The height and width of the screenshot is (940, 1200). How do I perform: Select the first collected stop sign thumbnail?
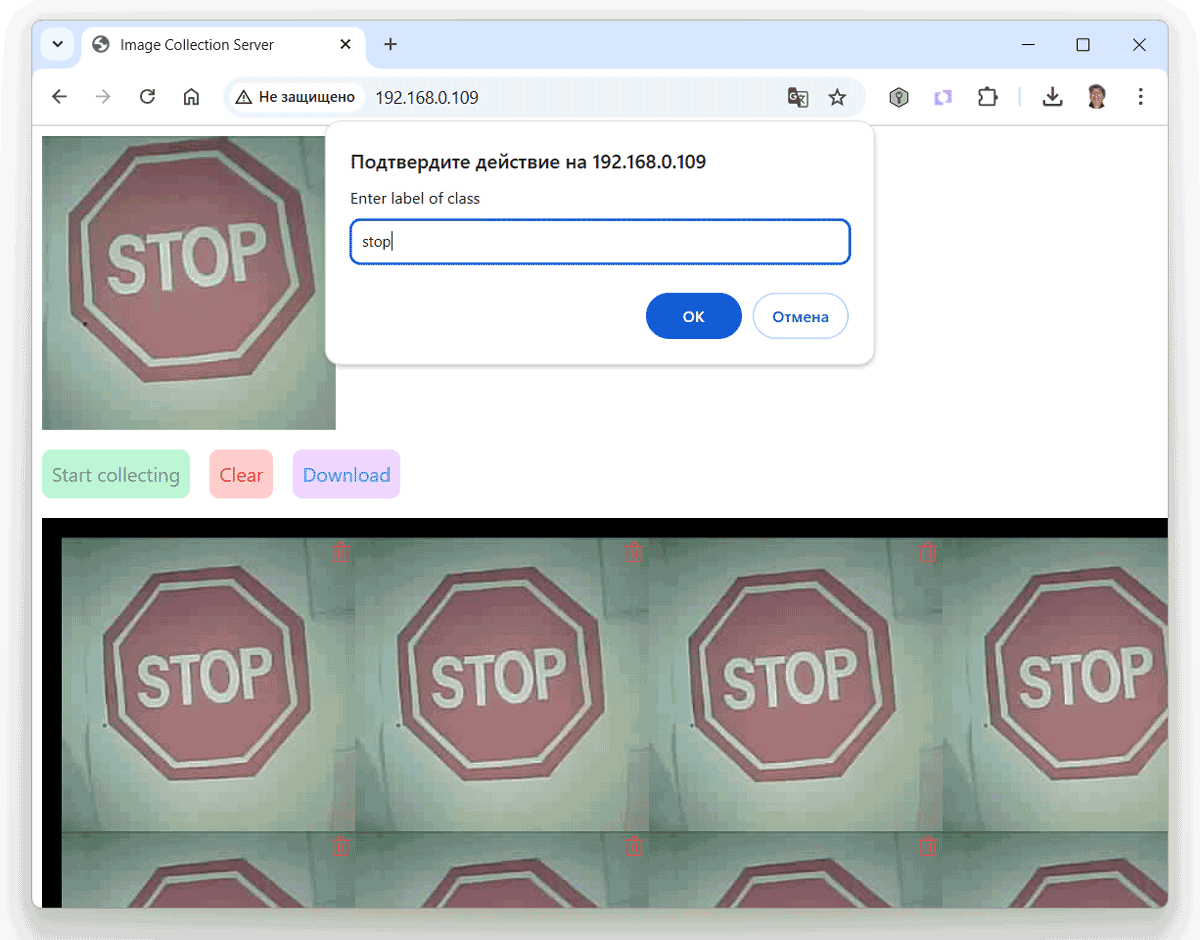(208, 685)
